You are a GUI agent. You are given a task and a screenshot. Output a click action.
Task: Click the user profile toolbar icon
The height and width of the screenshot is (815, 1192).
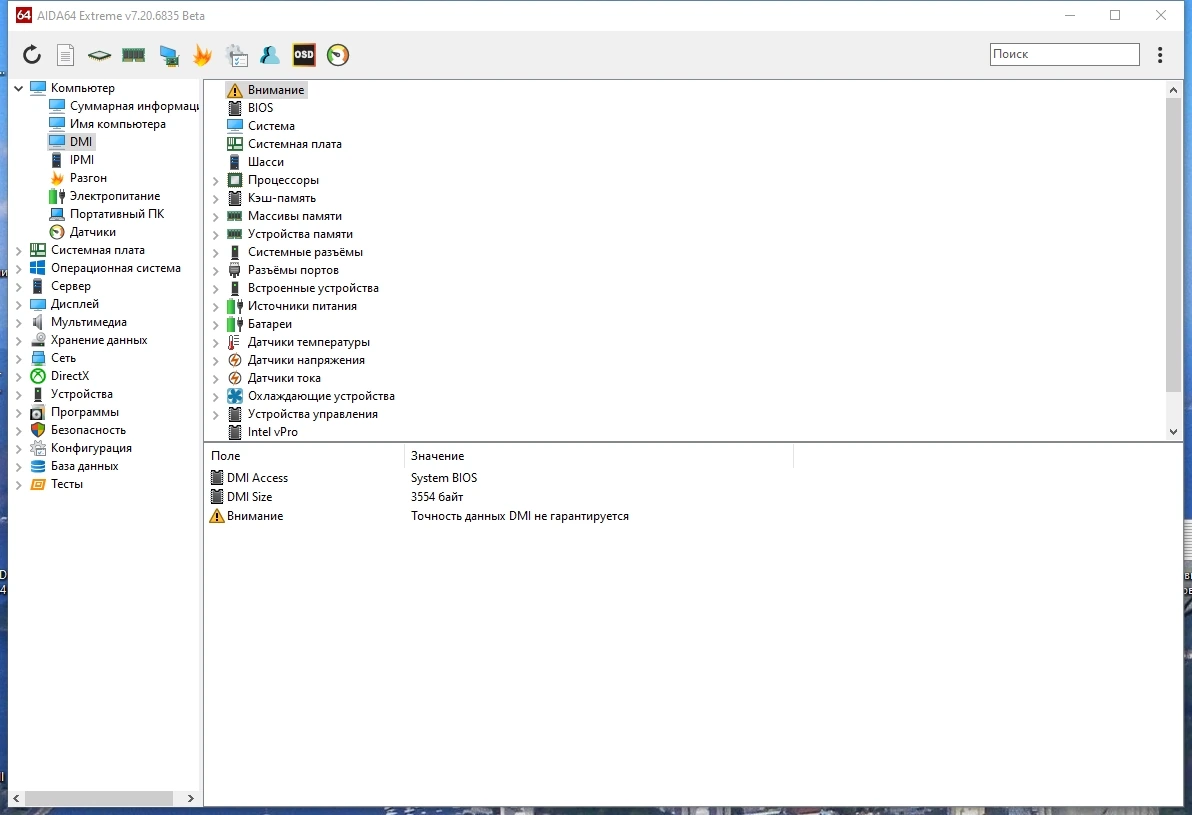pyautogui.click(x=270, y=55)
